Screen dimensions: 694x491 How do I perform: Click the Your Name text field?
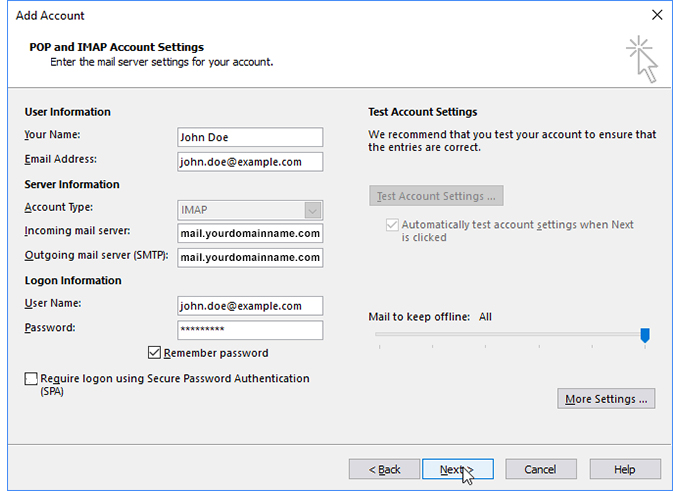click(250, 137)
